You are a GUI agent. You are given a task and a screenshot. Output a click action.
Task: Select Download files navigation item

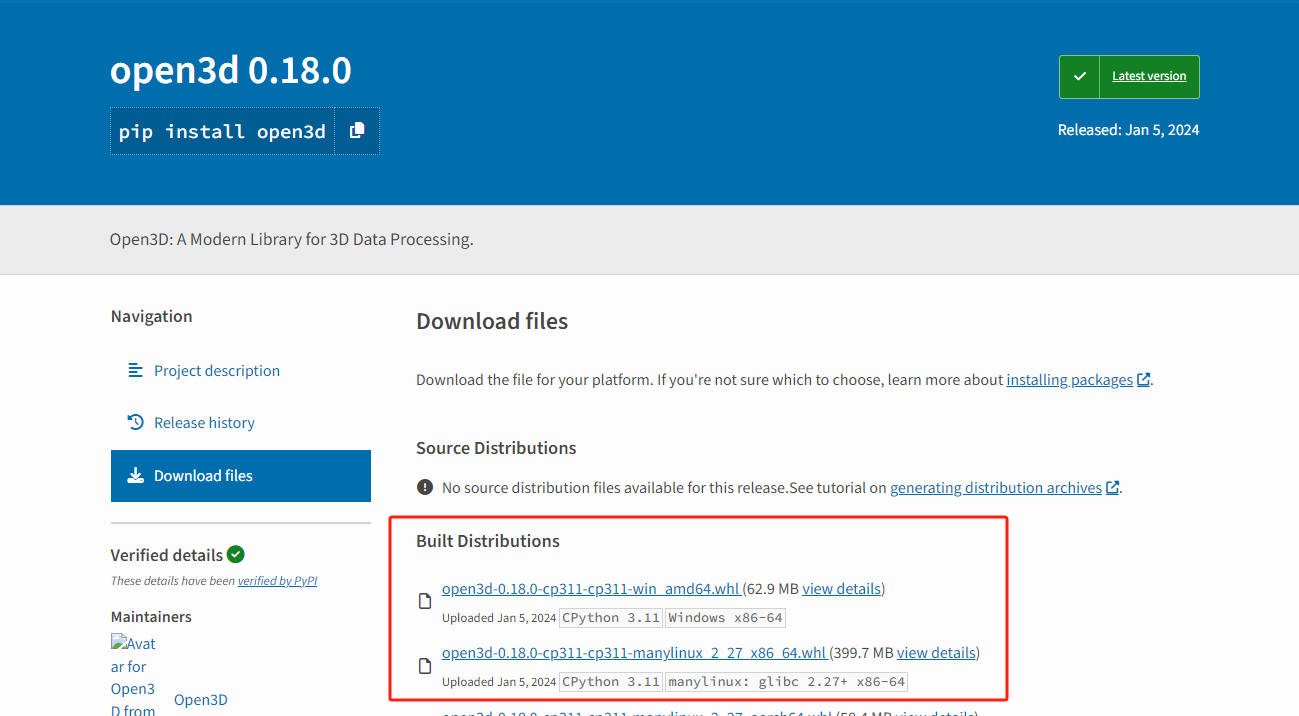pos(241,476)
